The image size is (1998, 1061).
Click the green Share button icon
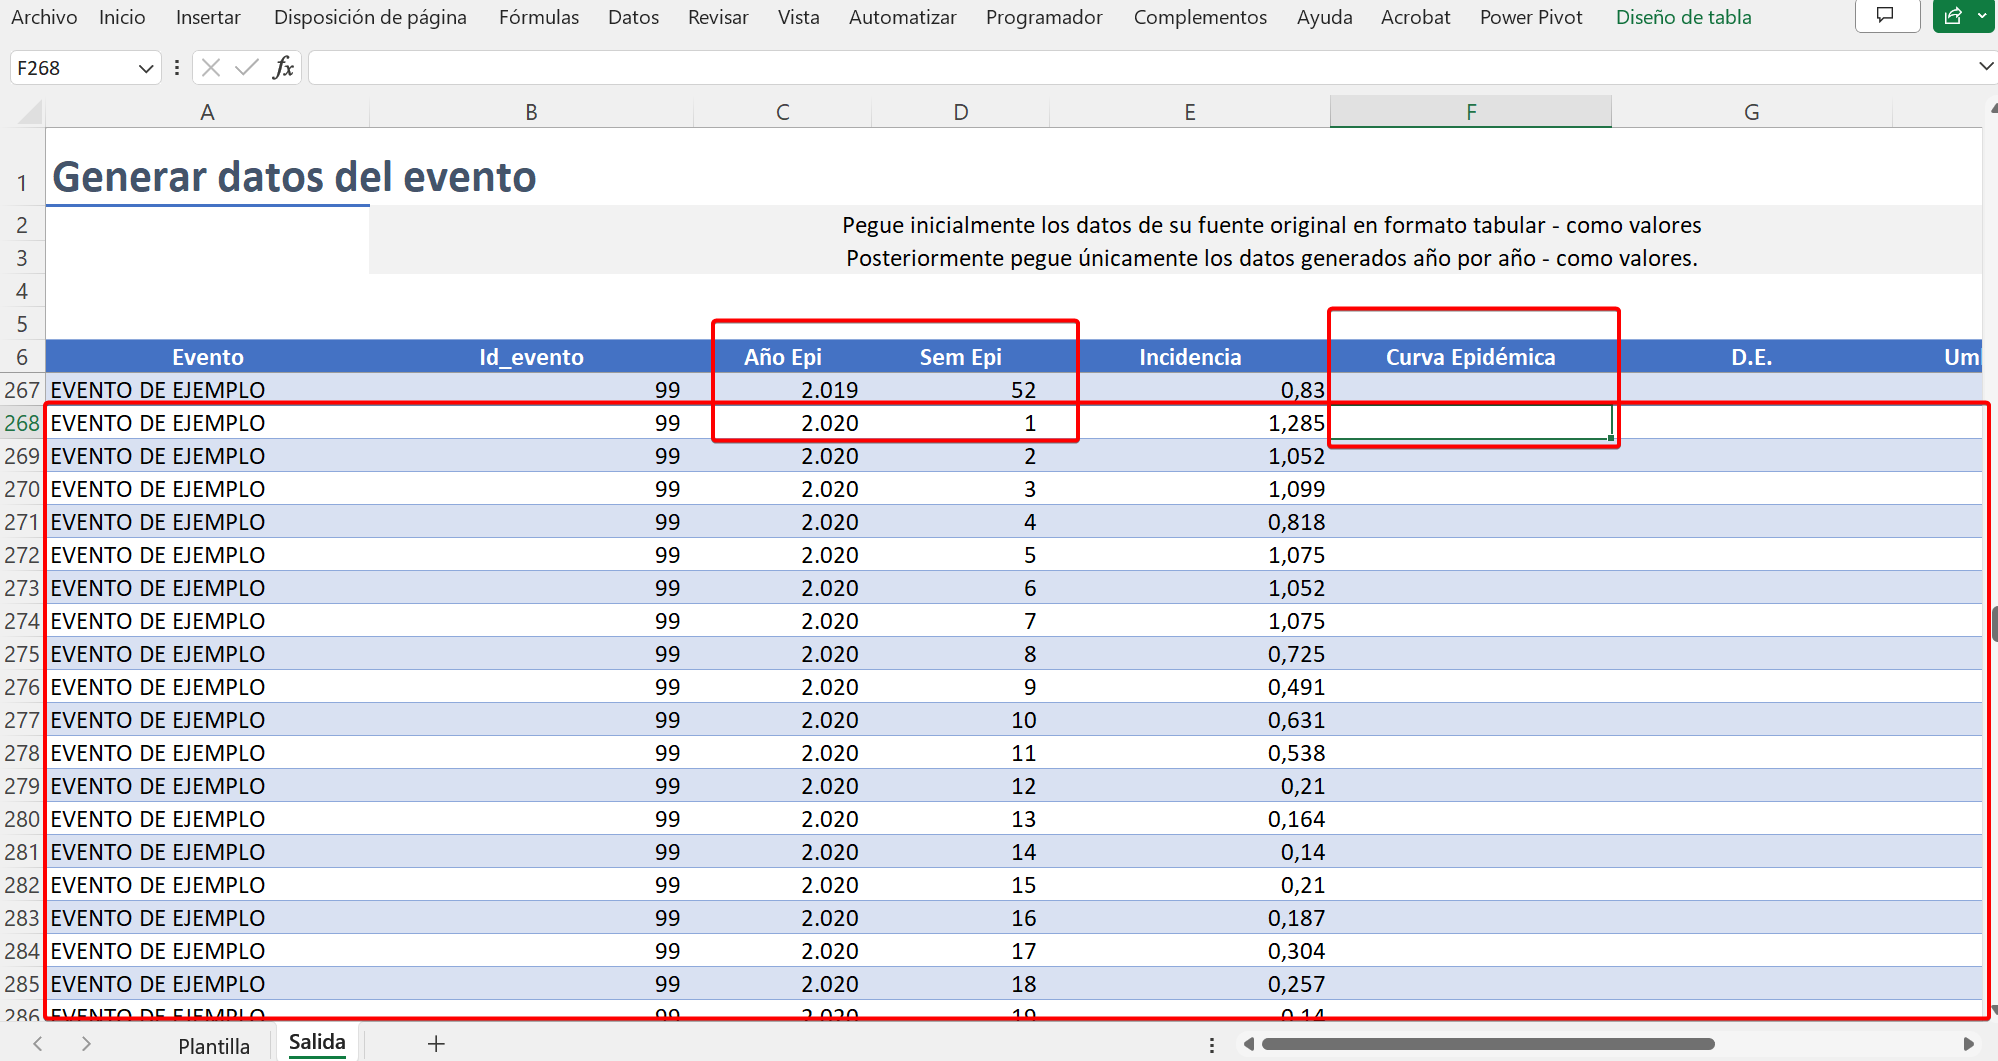(1955, 16)
